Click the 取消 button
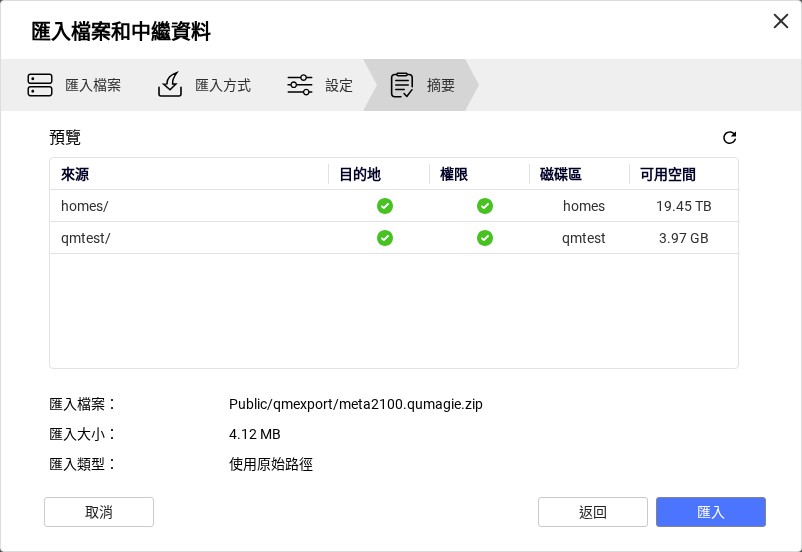This screenshot has width=802, height=552. tap(99, 512)
